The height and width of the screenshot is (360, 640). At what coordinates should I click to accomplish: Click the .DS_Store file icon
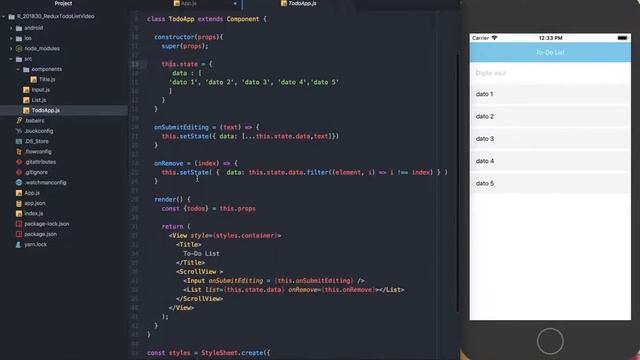coord(19,141)
